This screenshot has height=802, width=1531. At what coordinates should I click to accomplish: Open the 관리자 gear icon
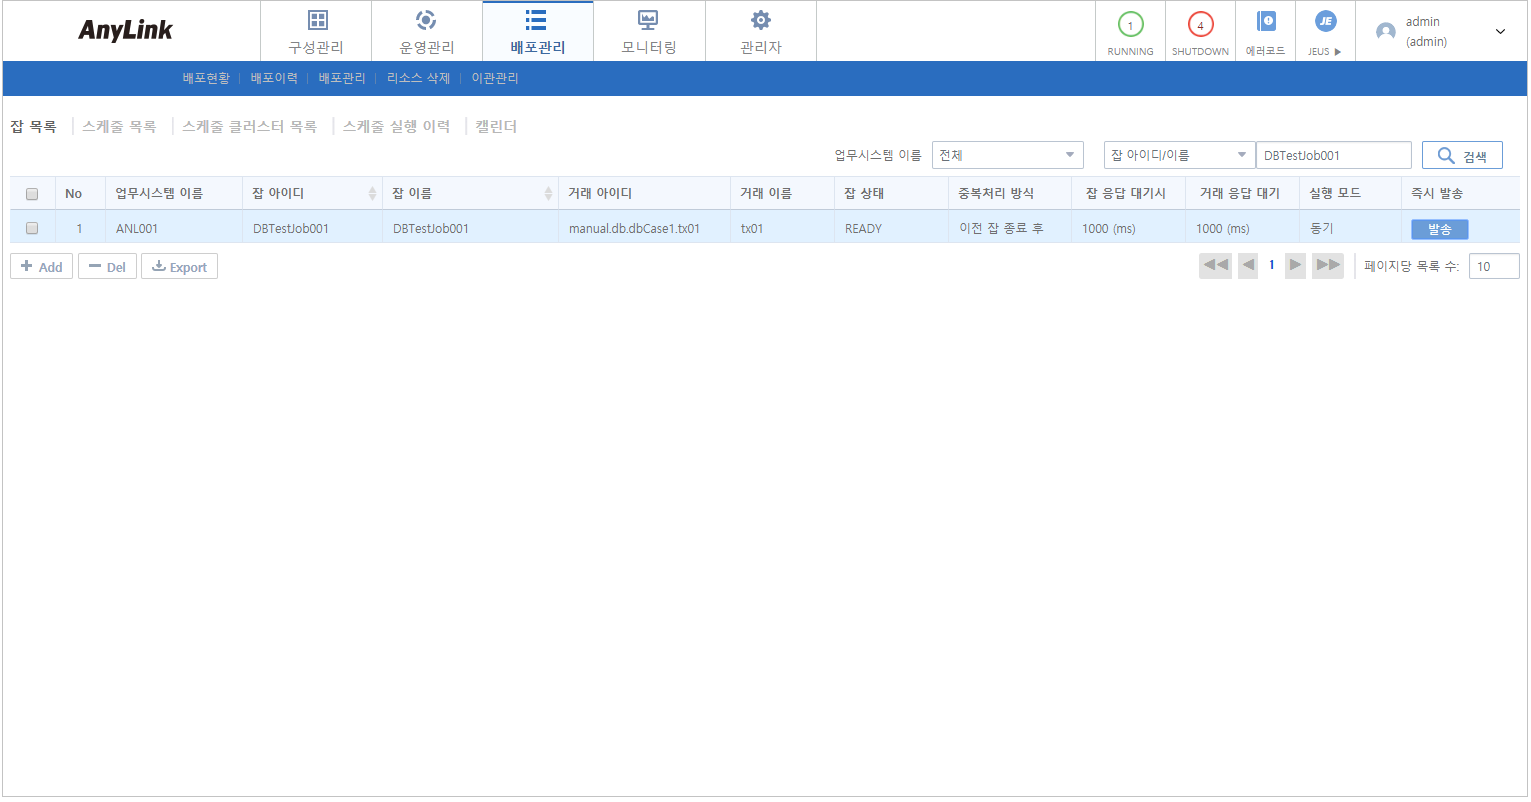(760, 21)
